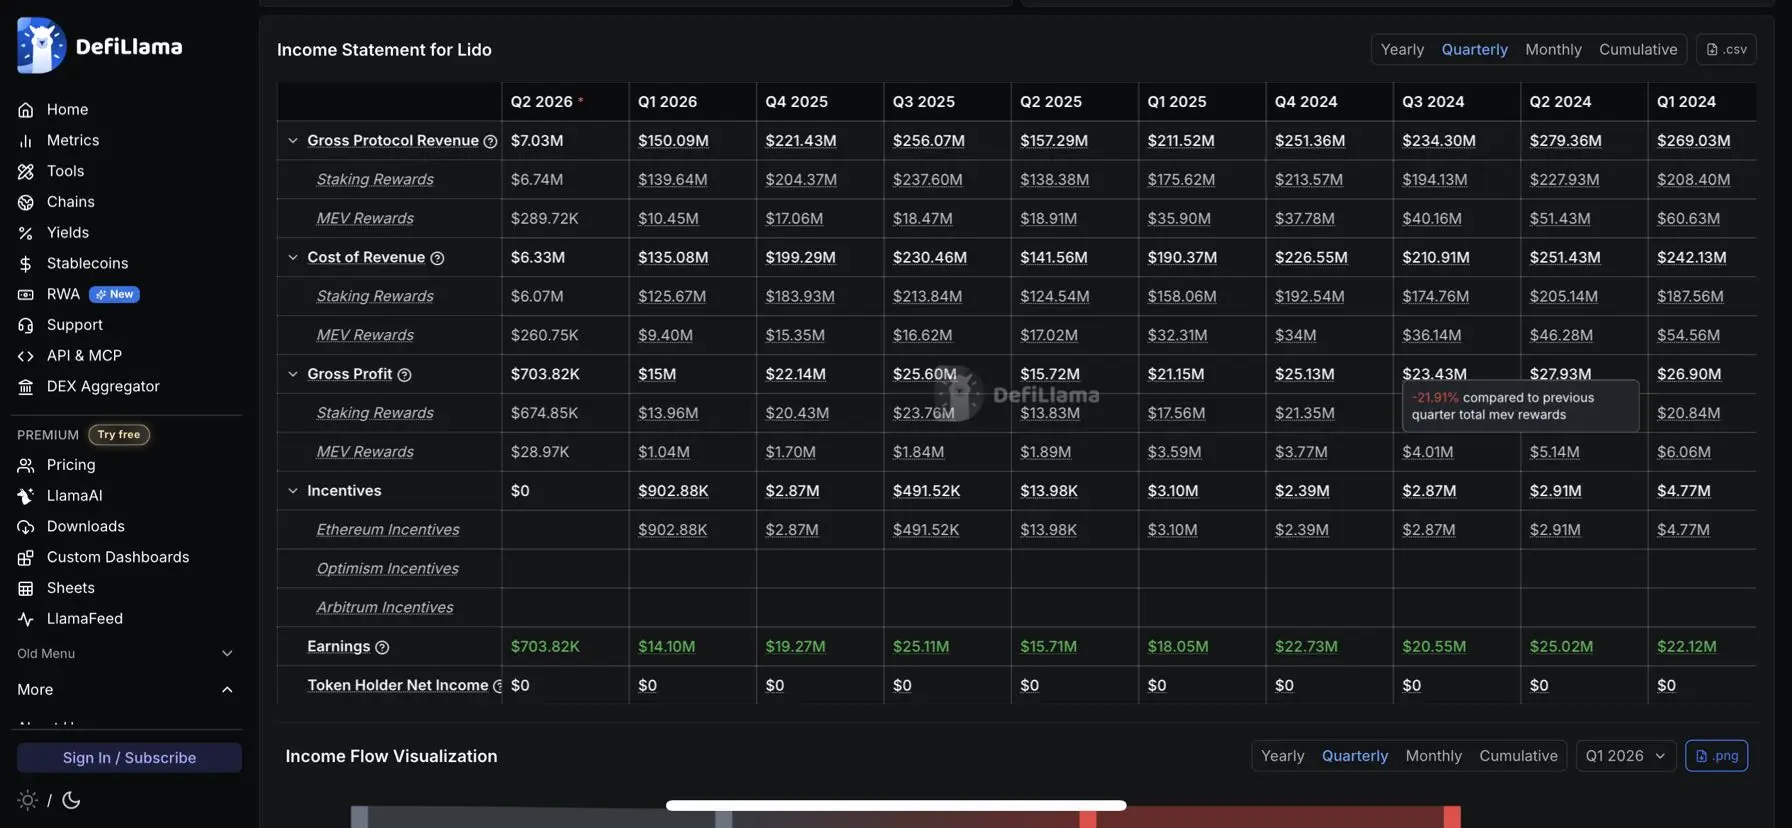Viewport: 1792px width, 828px height.
Task: Click the Pricing users icon
Action: click(x=26, y=465)
